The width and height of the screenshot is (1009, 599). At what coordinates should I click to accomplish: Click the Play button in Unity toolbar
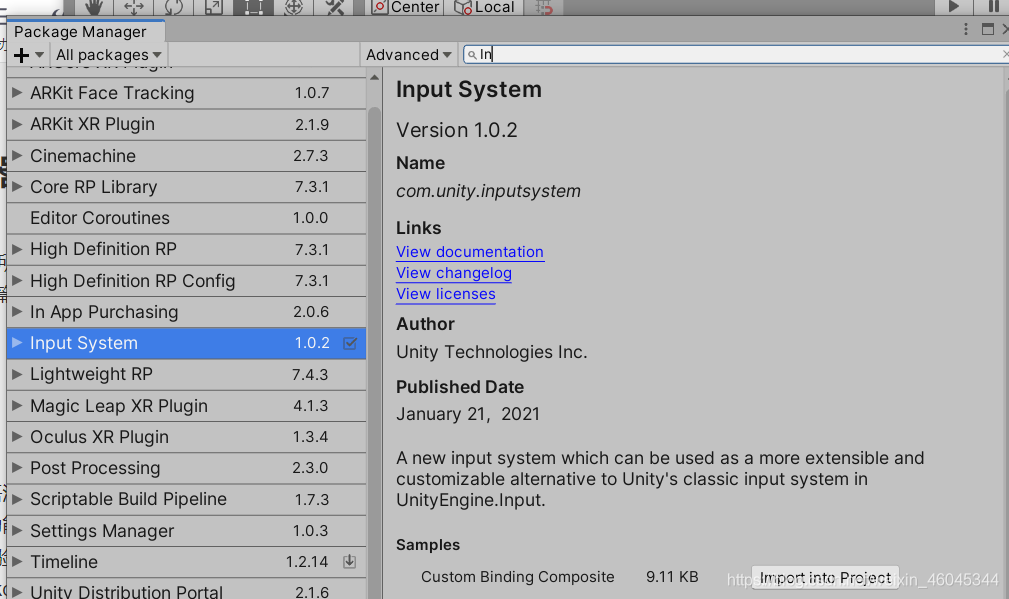tap(954, 7)
